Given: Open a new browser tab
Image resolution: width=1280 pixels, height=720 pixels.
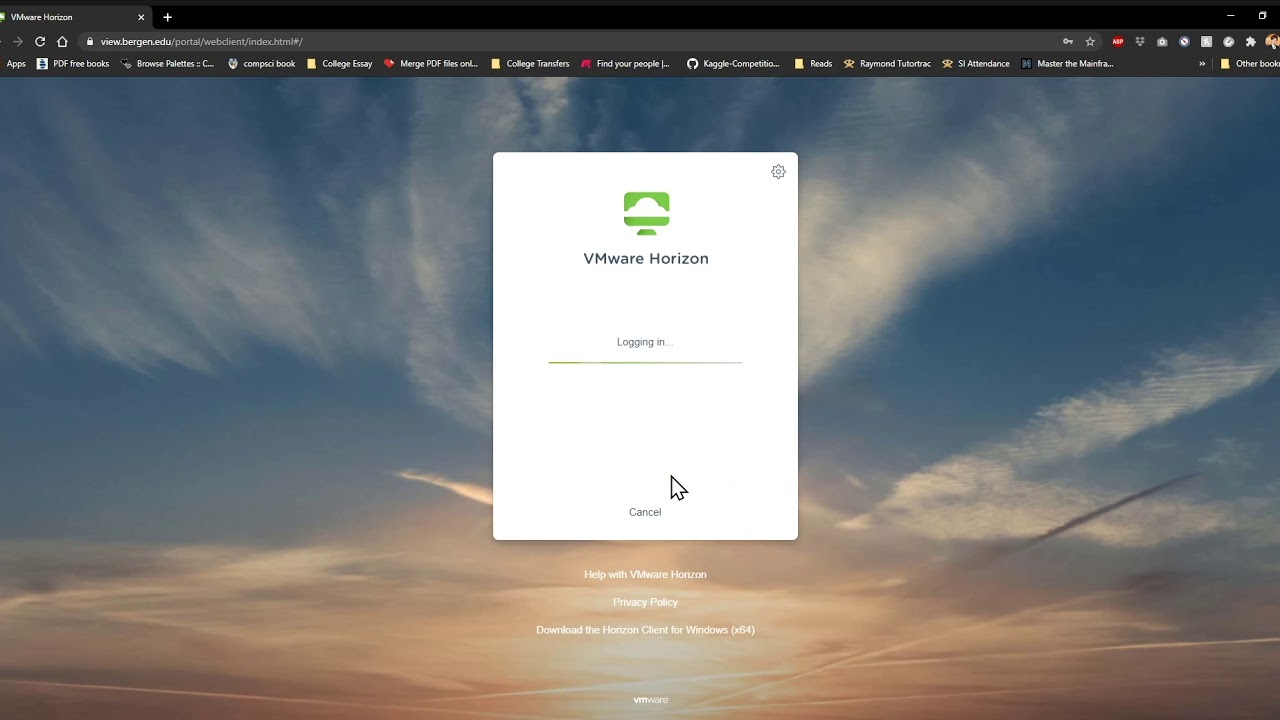Looking at the screenshot, I should (x=167, y=17).
